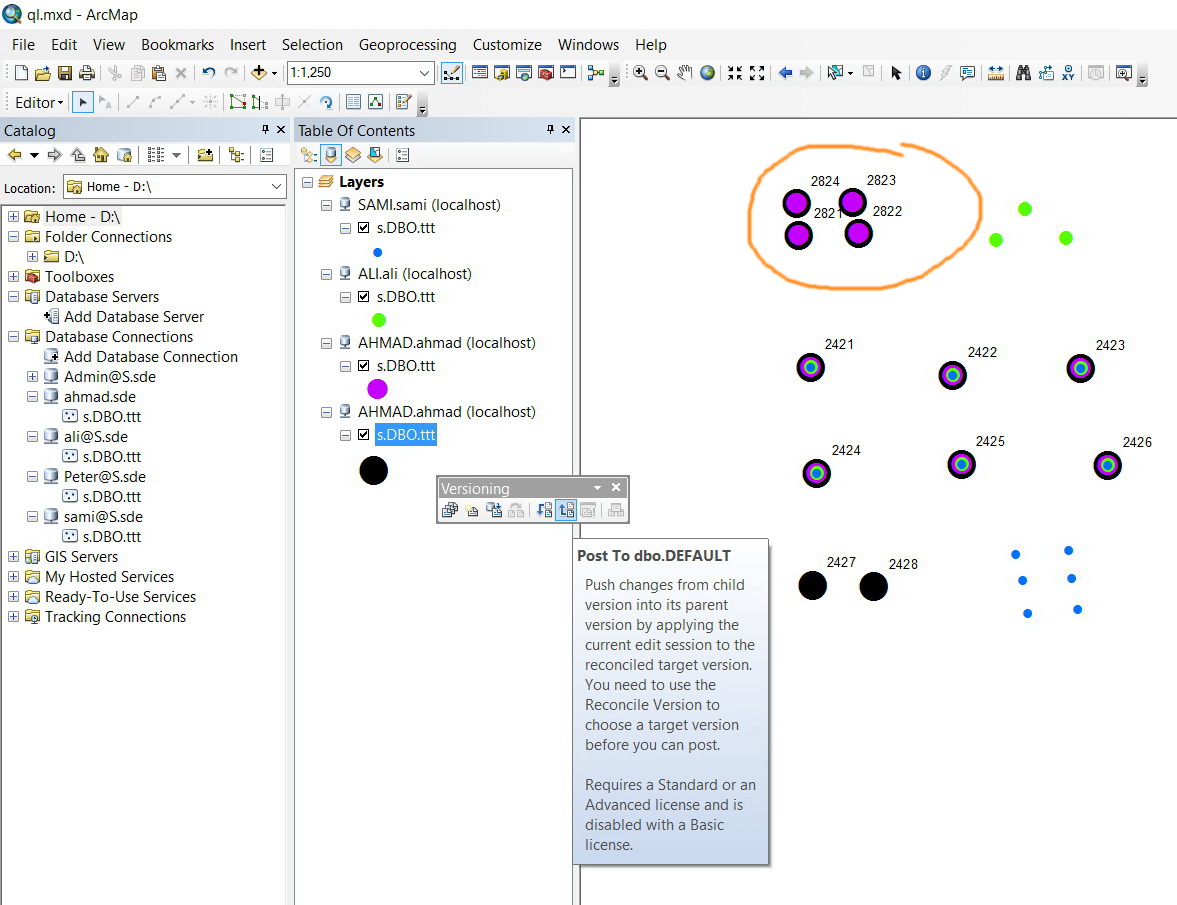Switch TOC to List By Selection
The height and width of the screenshot is (905, 1177).
tap(375, 155)
